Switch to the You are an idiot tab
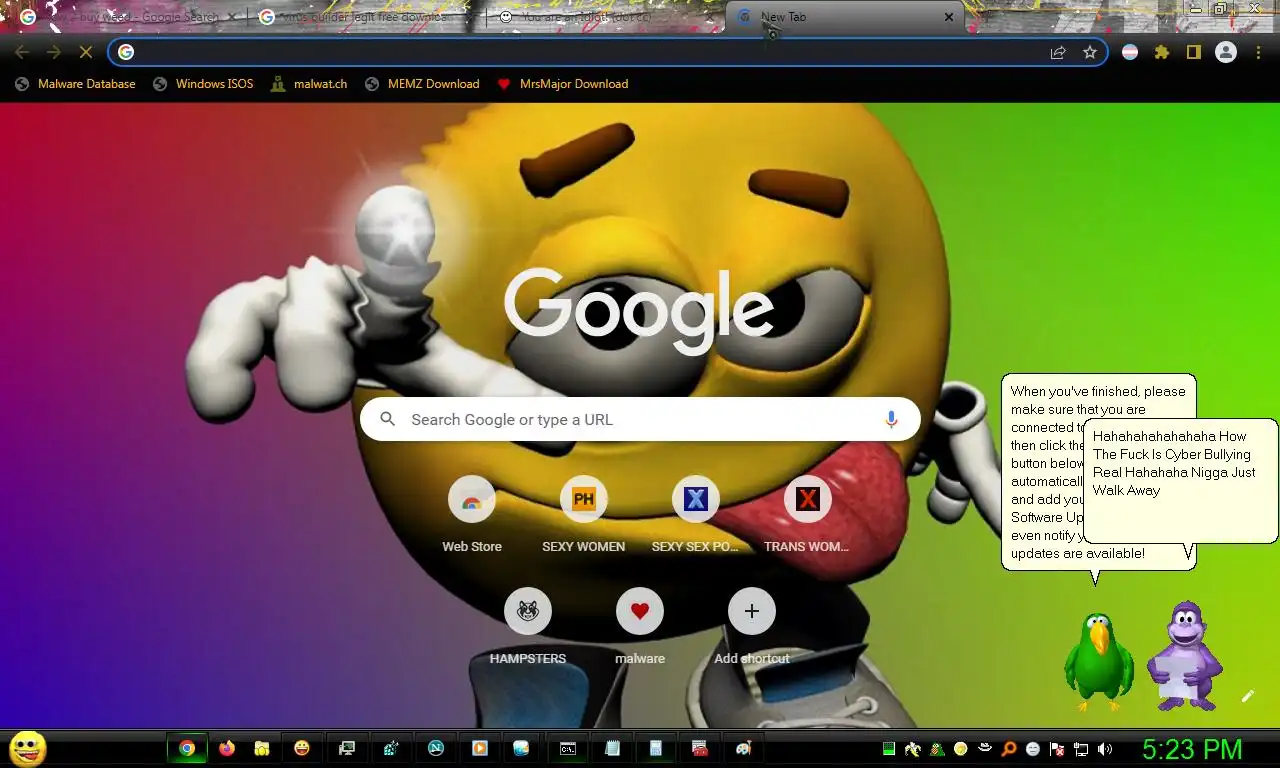 605,17
